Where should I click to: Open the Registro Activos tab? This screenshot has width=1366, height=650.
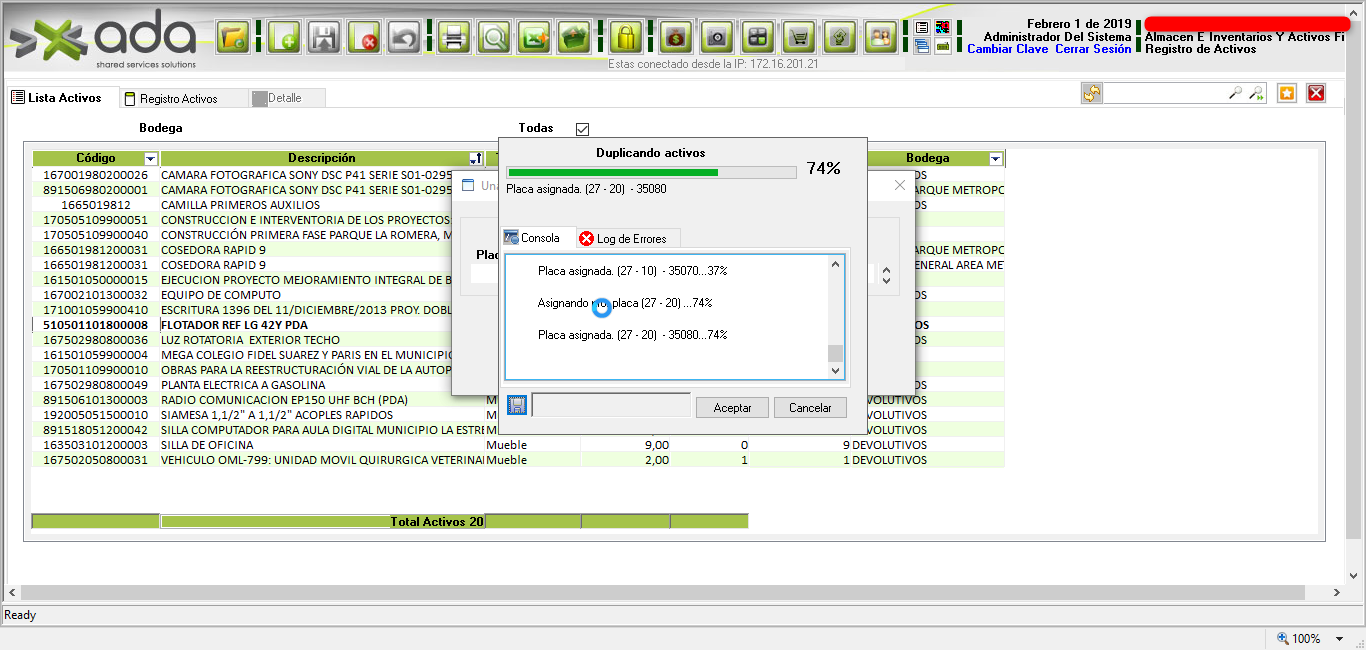tap(178, 99)
